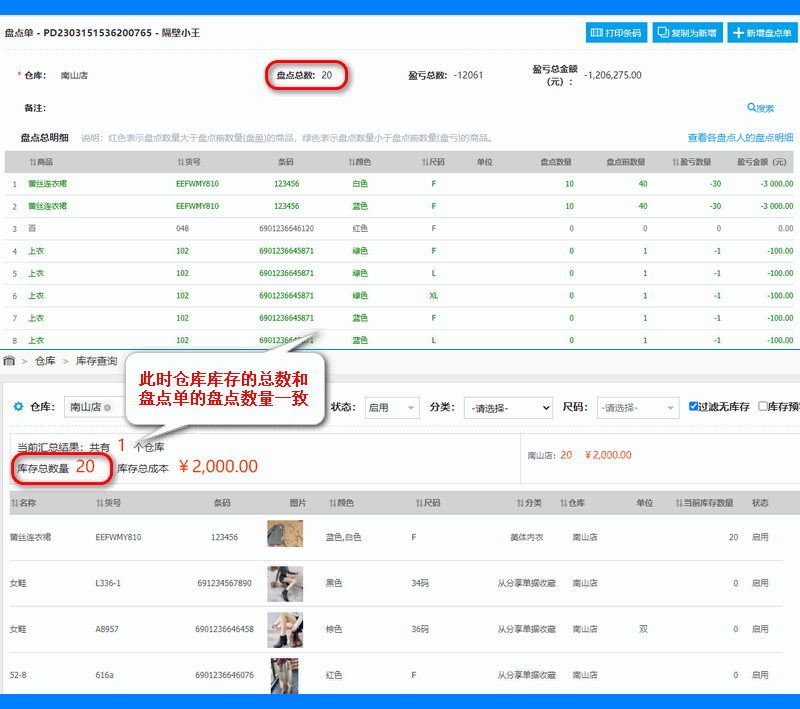Remove 南山店 tag with the x icon
The height and width of the screenshot is (709, 800).
coord(107,408)
